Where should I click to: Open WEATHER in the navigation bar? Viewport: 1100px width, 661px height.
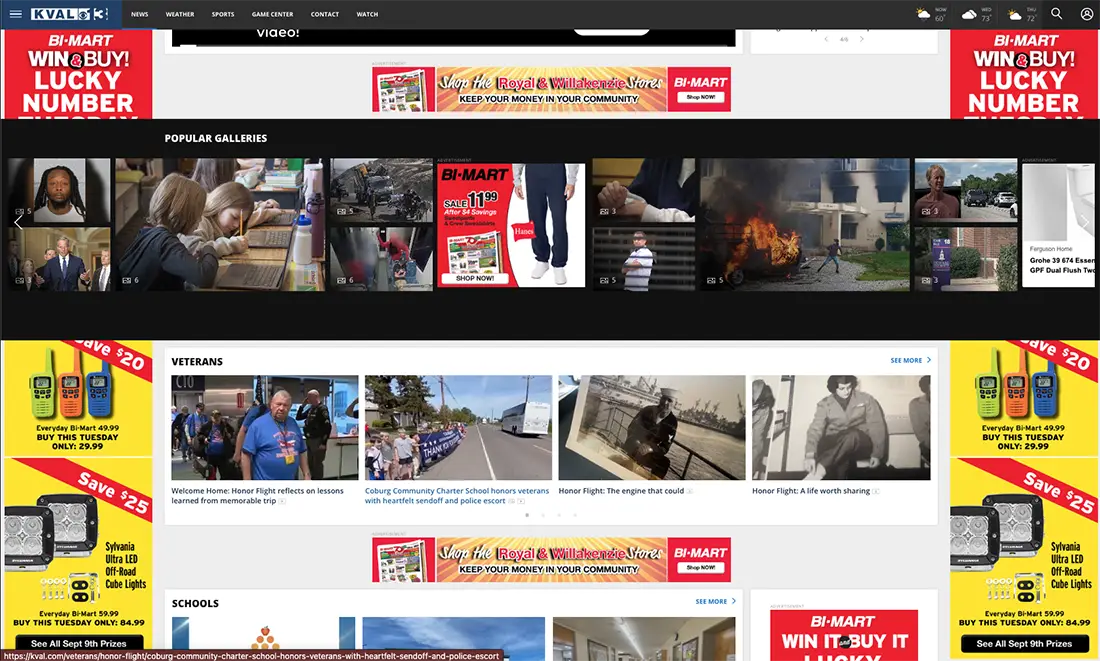point(180,14)
